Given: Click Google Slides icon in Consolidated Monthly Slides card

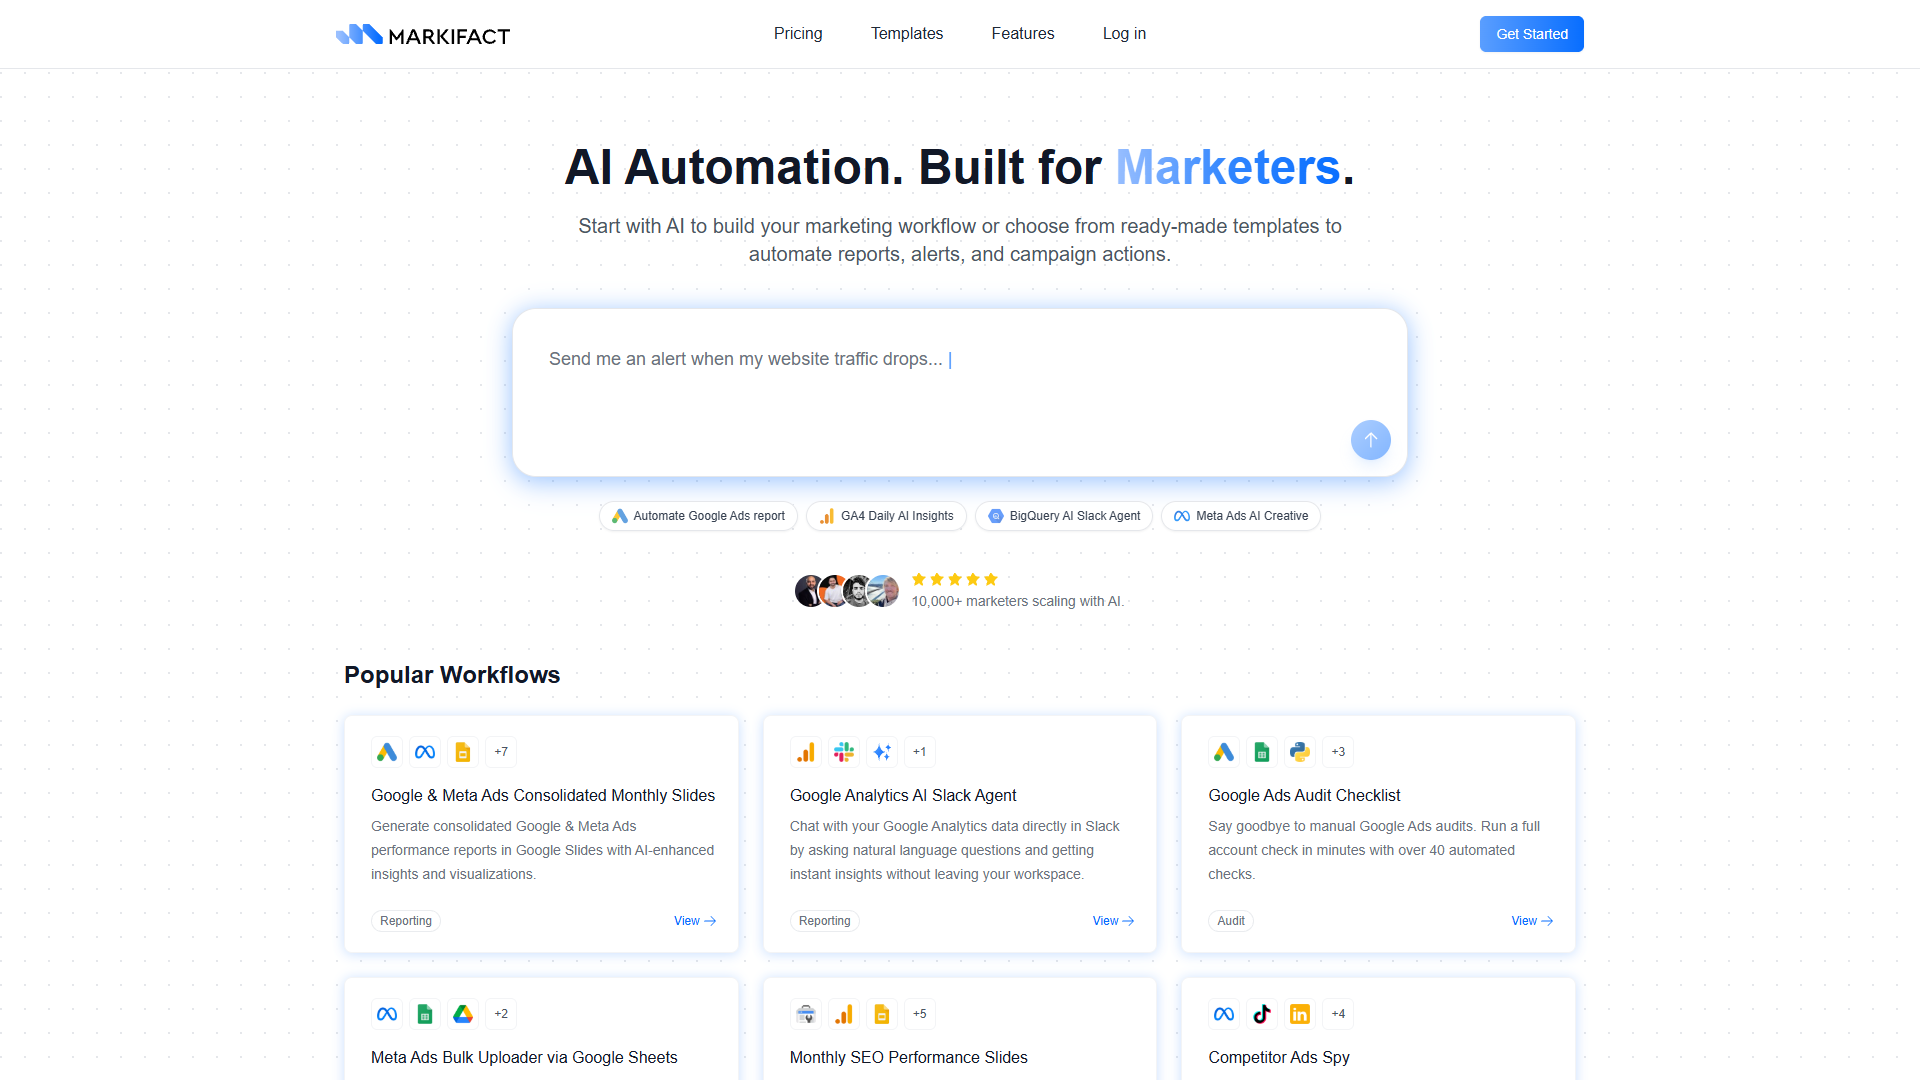Looking at the screenshot, I should [463, 752].
